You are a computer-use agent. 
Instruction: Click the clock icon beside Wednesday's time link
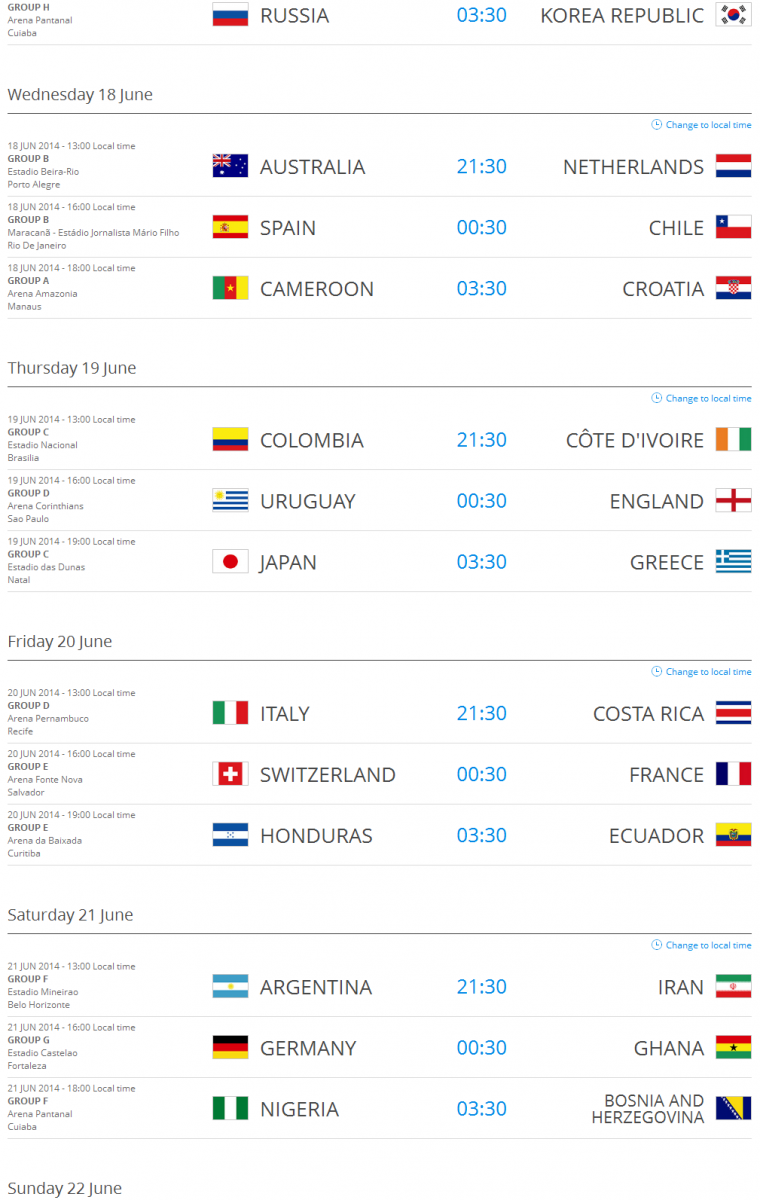(657, 124)
